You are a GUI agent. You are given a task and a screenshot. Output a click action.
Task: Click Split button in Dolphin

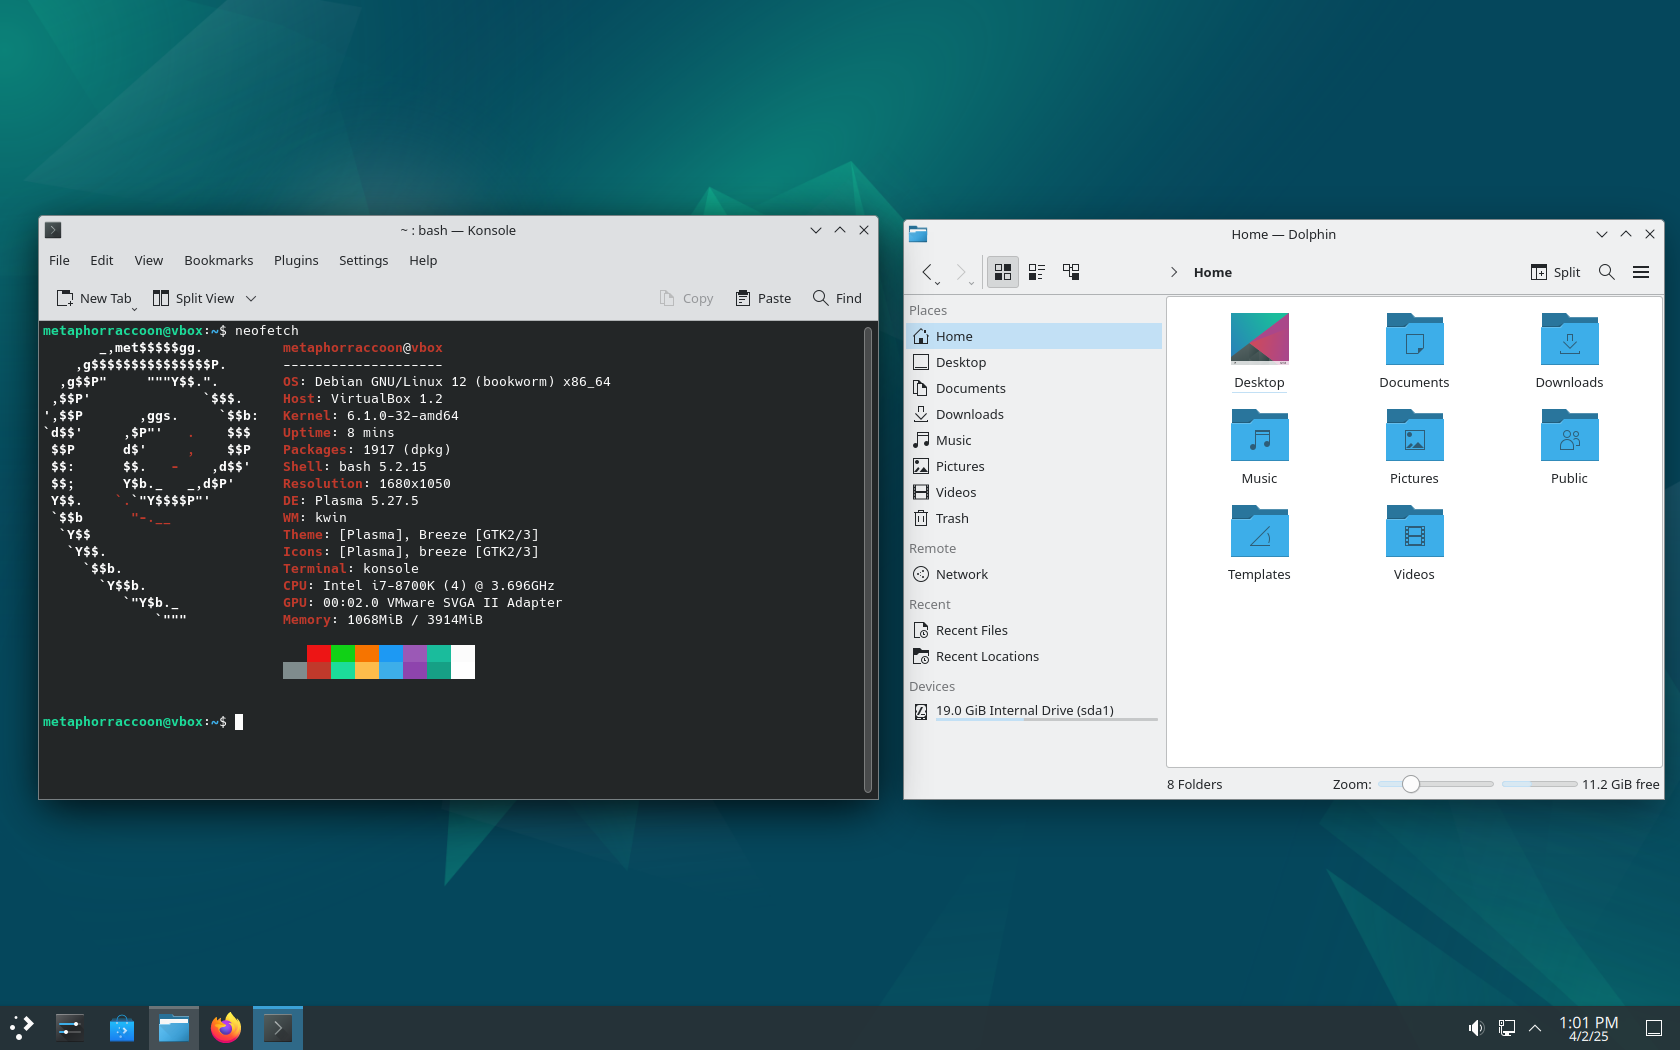[1555, 272]
